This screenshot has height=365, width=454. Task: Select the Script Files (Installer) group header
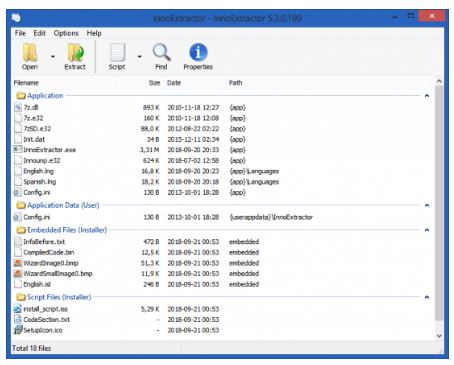pyautogui.click(x=59, y=297)
